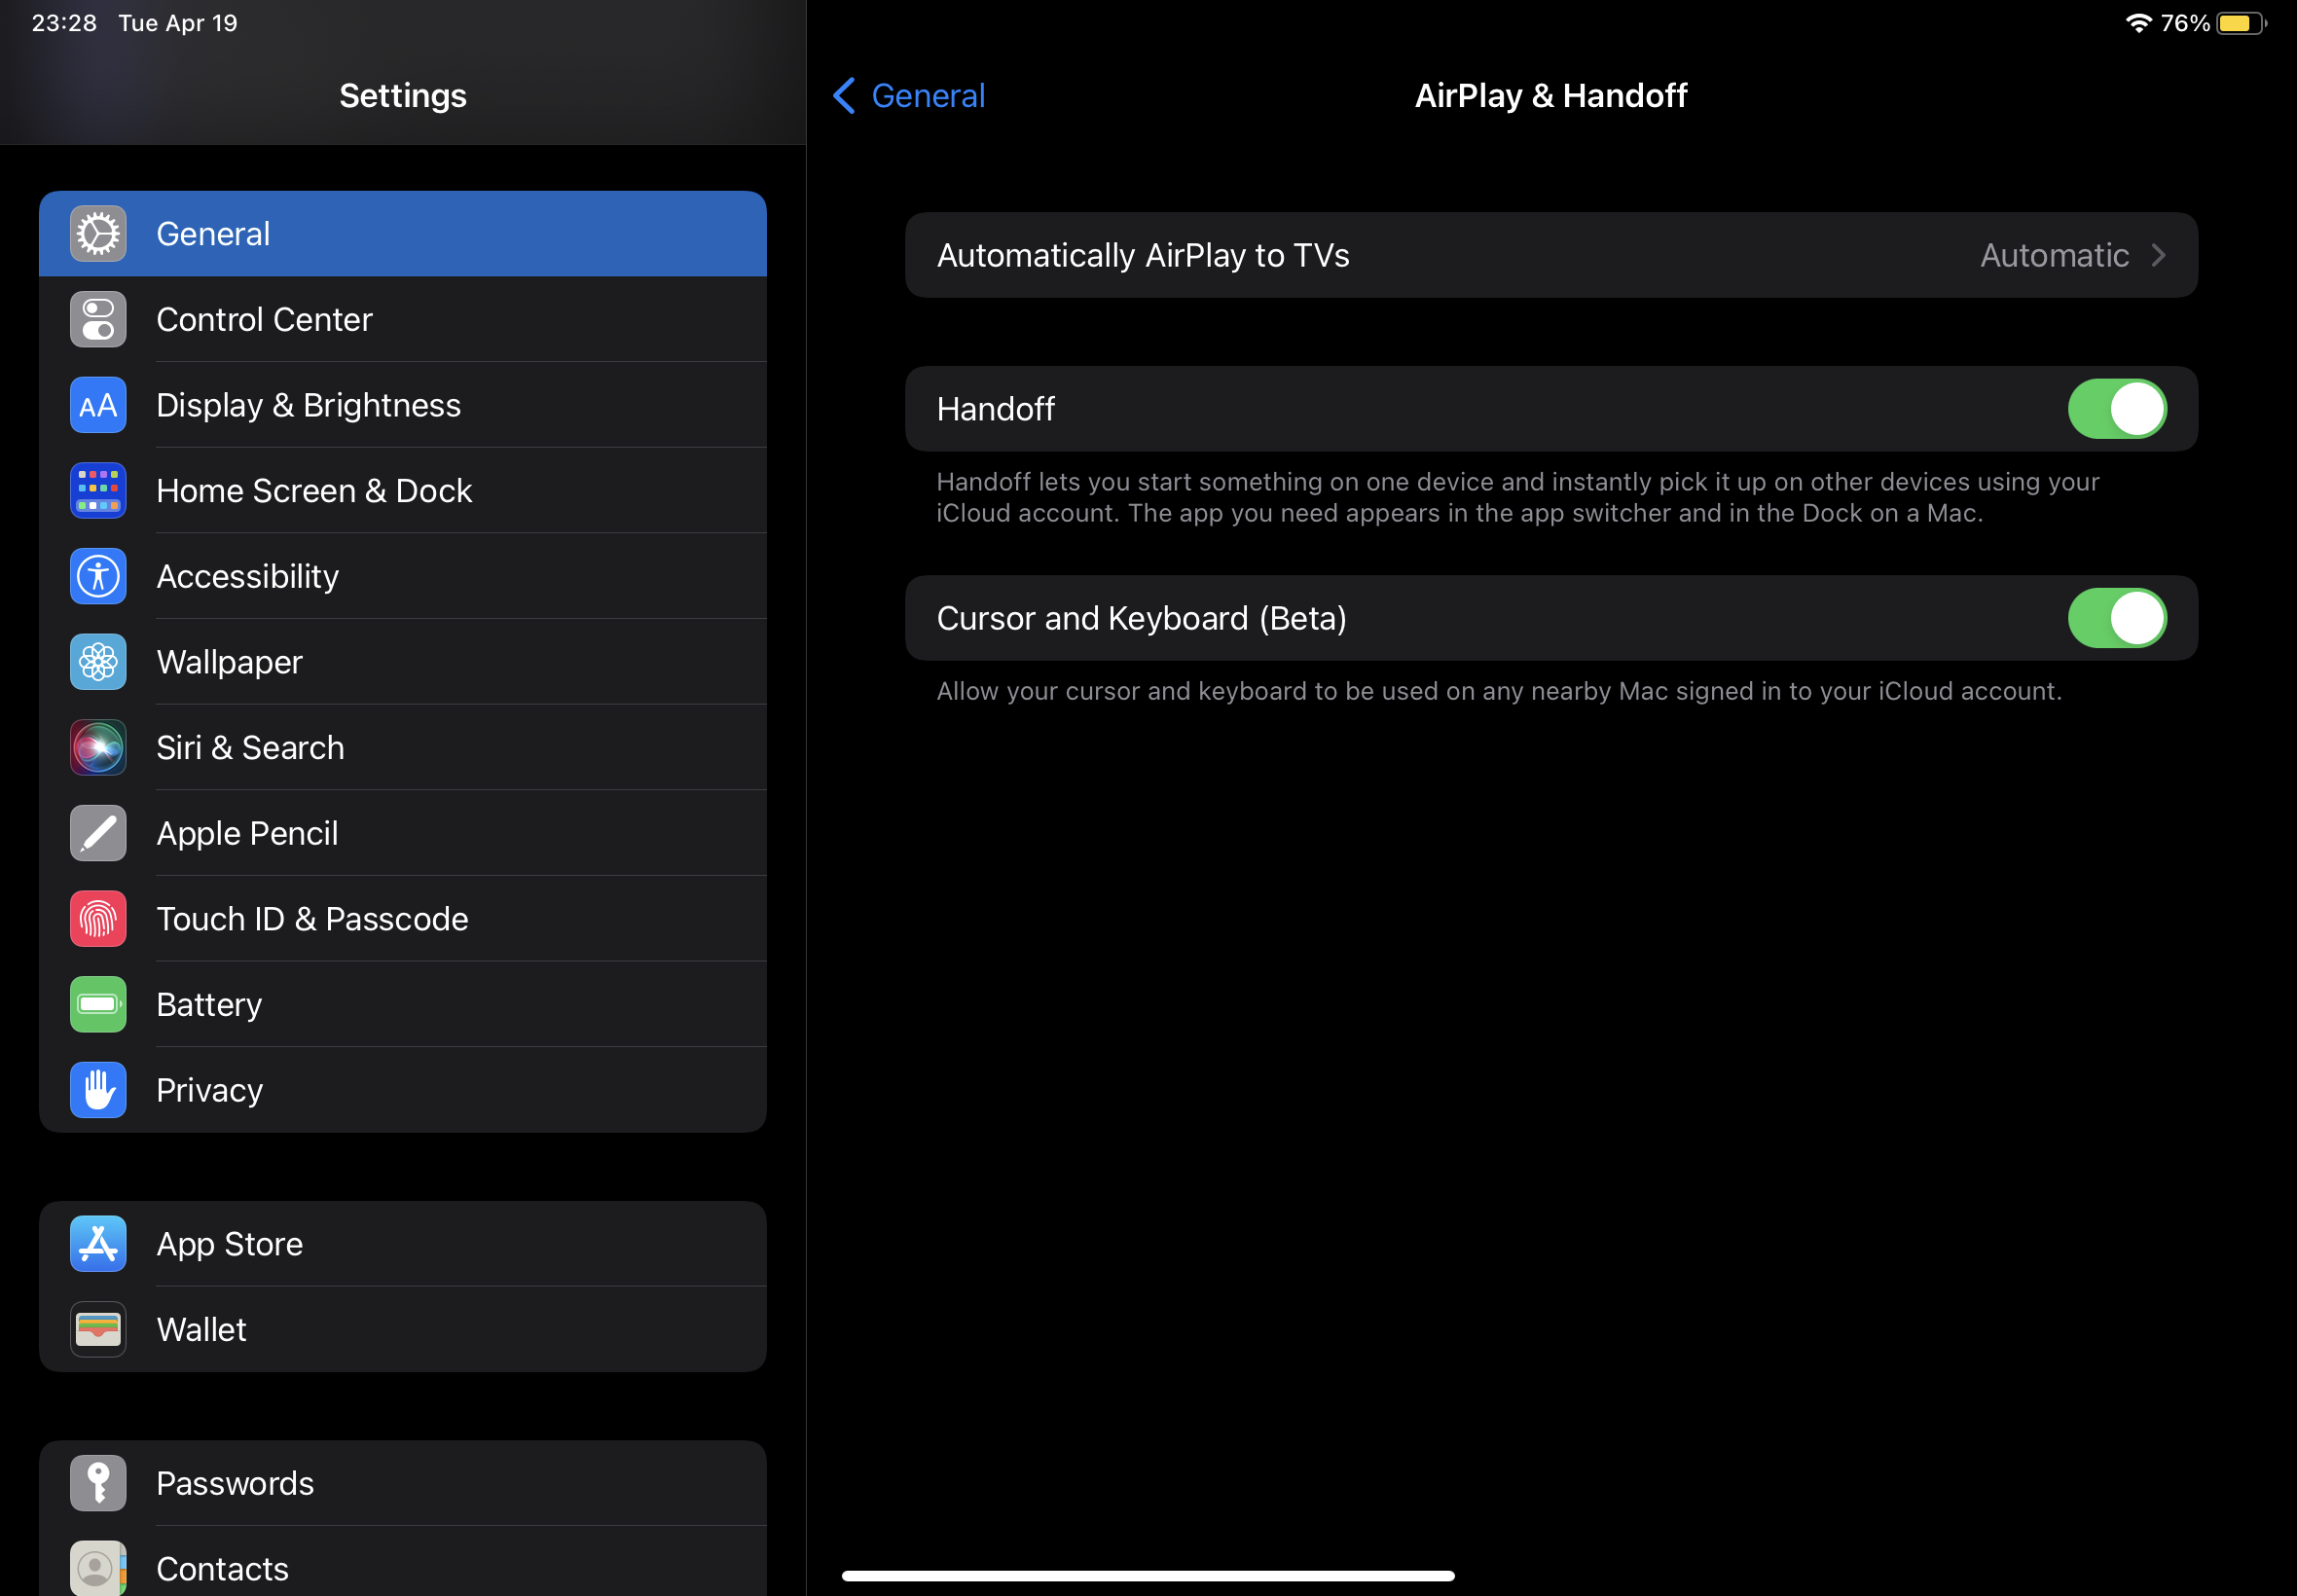Tap the General back link

927,96
